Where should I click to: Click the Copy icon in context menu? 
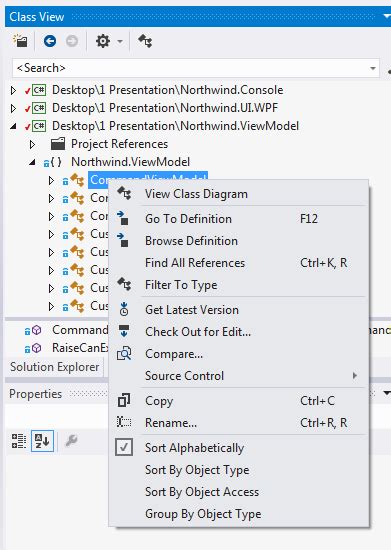point(124,401)
